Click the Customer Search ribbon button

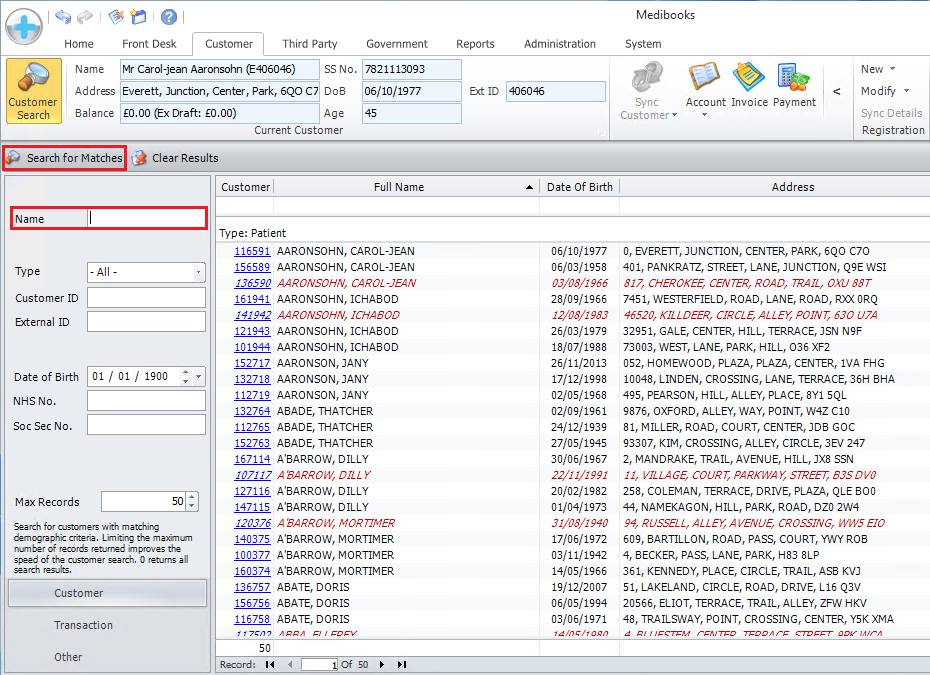[33, 91]
